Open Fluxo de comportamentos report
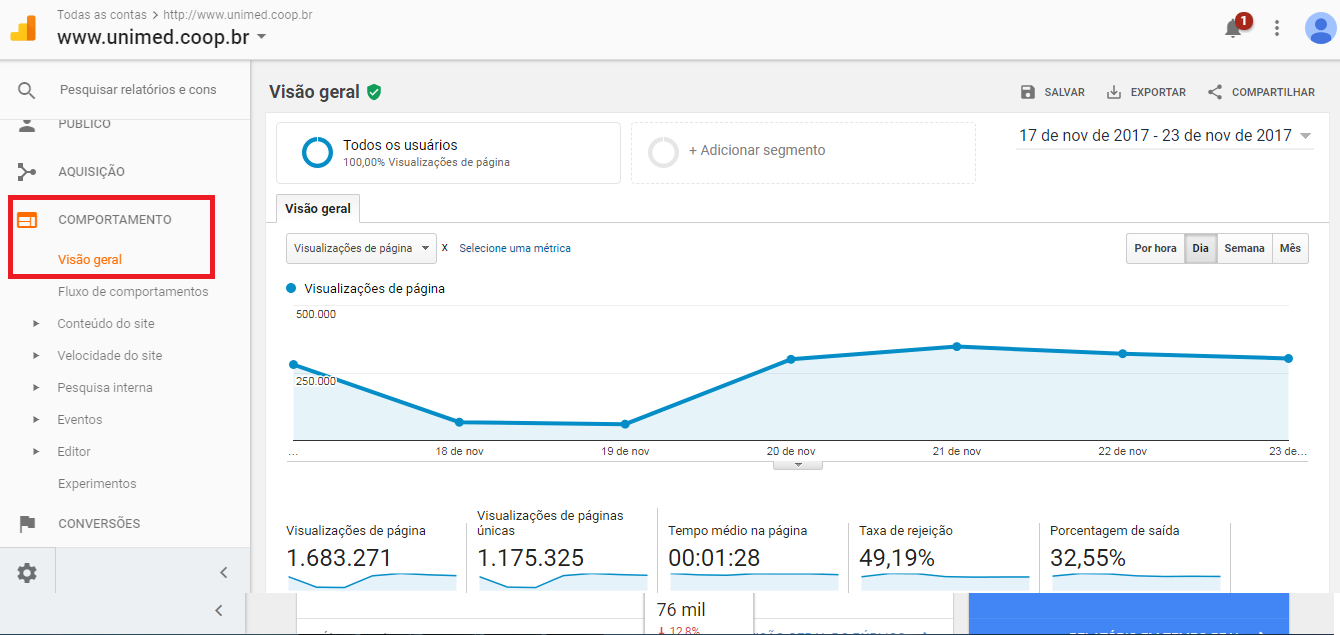 click(133, 292)
